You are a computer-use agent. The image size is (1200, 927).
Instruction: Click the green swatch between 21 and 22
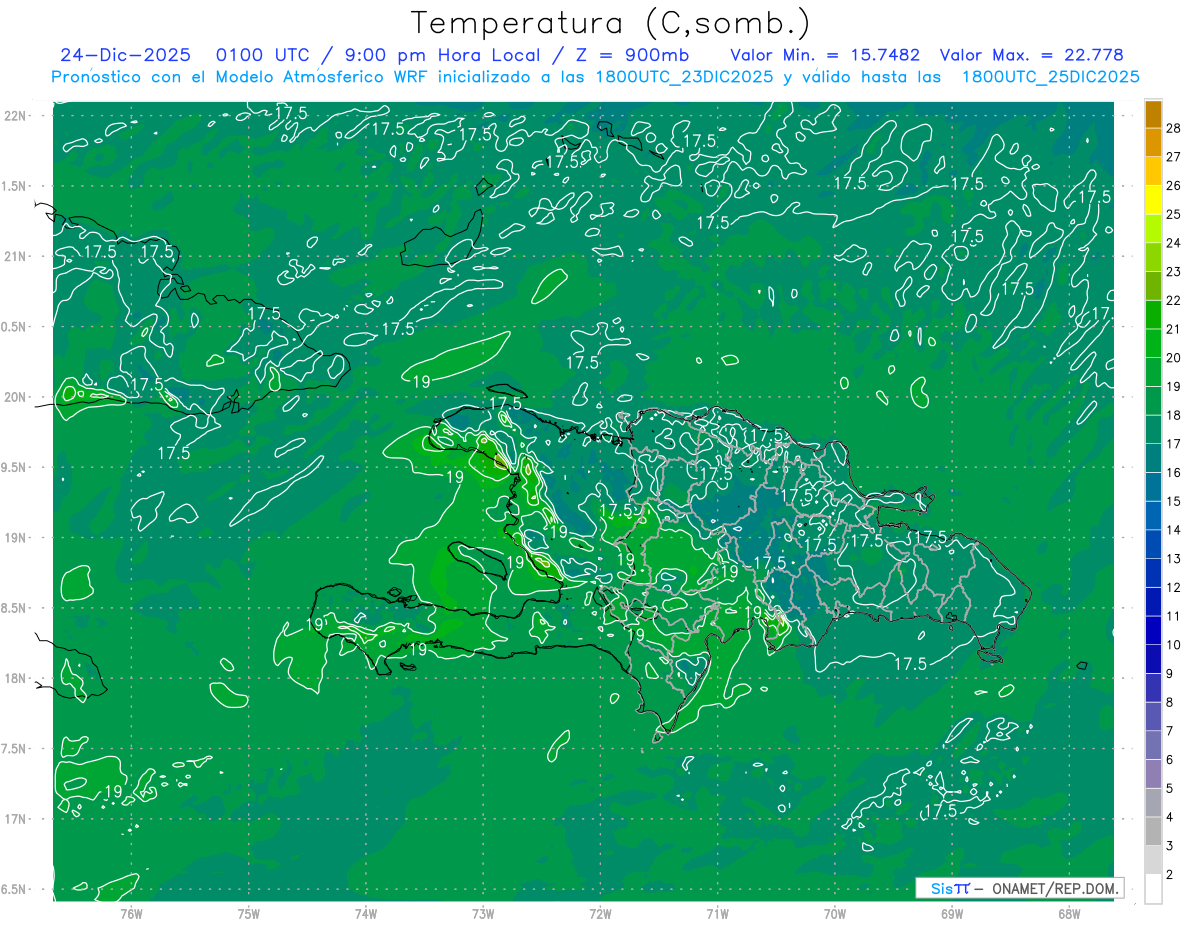(x=1154, y=315)
